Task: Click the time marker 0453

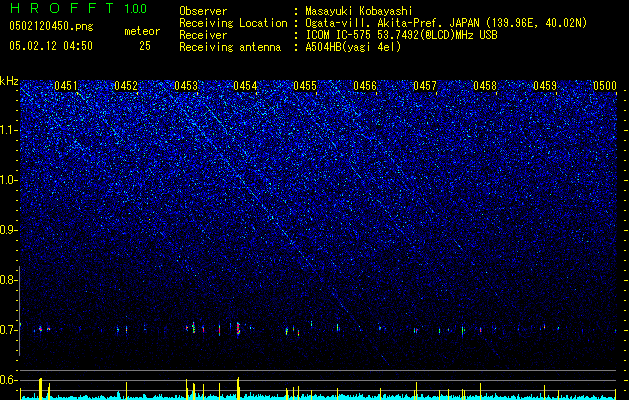Action: (186, 86)
